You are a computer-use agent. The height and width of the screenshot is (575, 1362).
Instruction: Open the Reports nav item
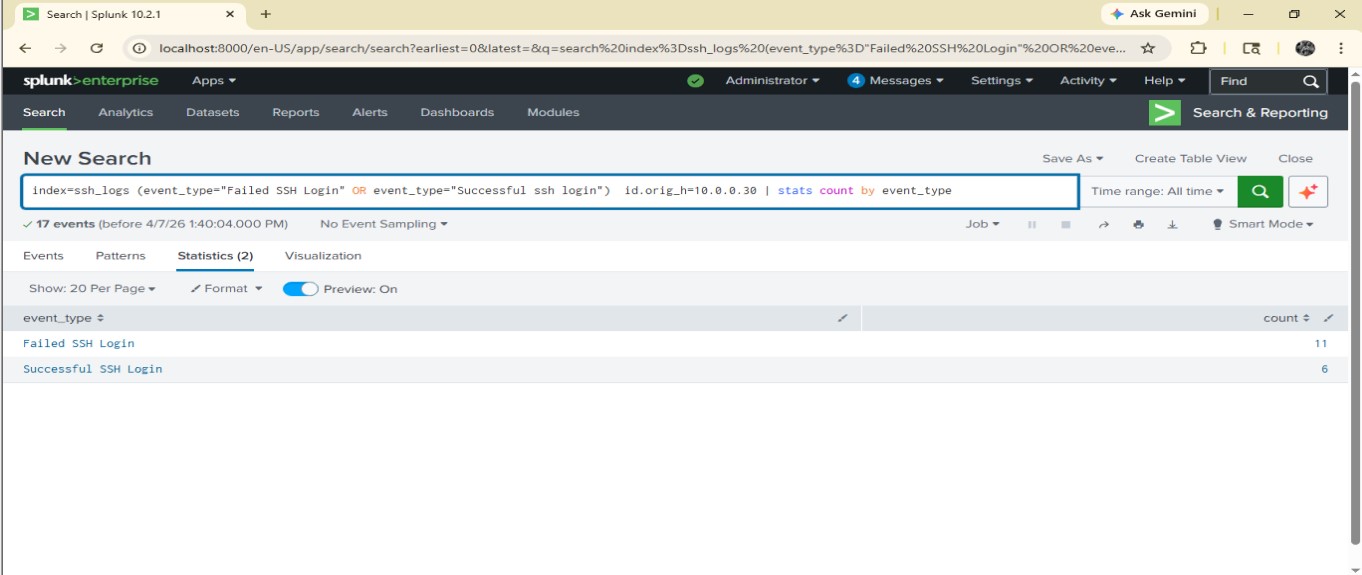tap(296, 113)
